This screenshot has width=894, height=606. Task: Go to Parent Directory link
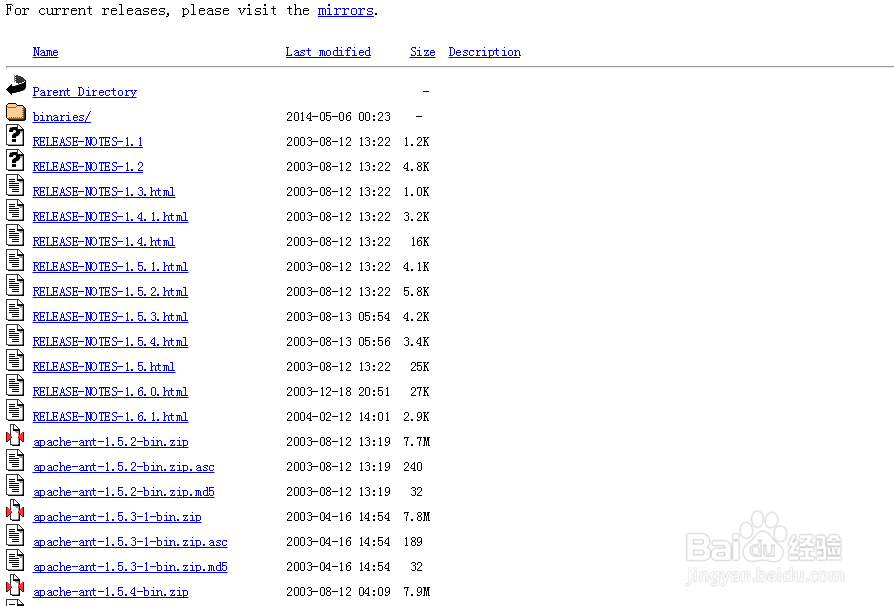[x=84, y=92]
